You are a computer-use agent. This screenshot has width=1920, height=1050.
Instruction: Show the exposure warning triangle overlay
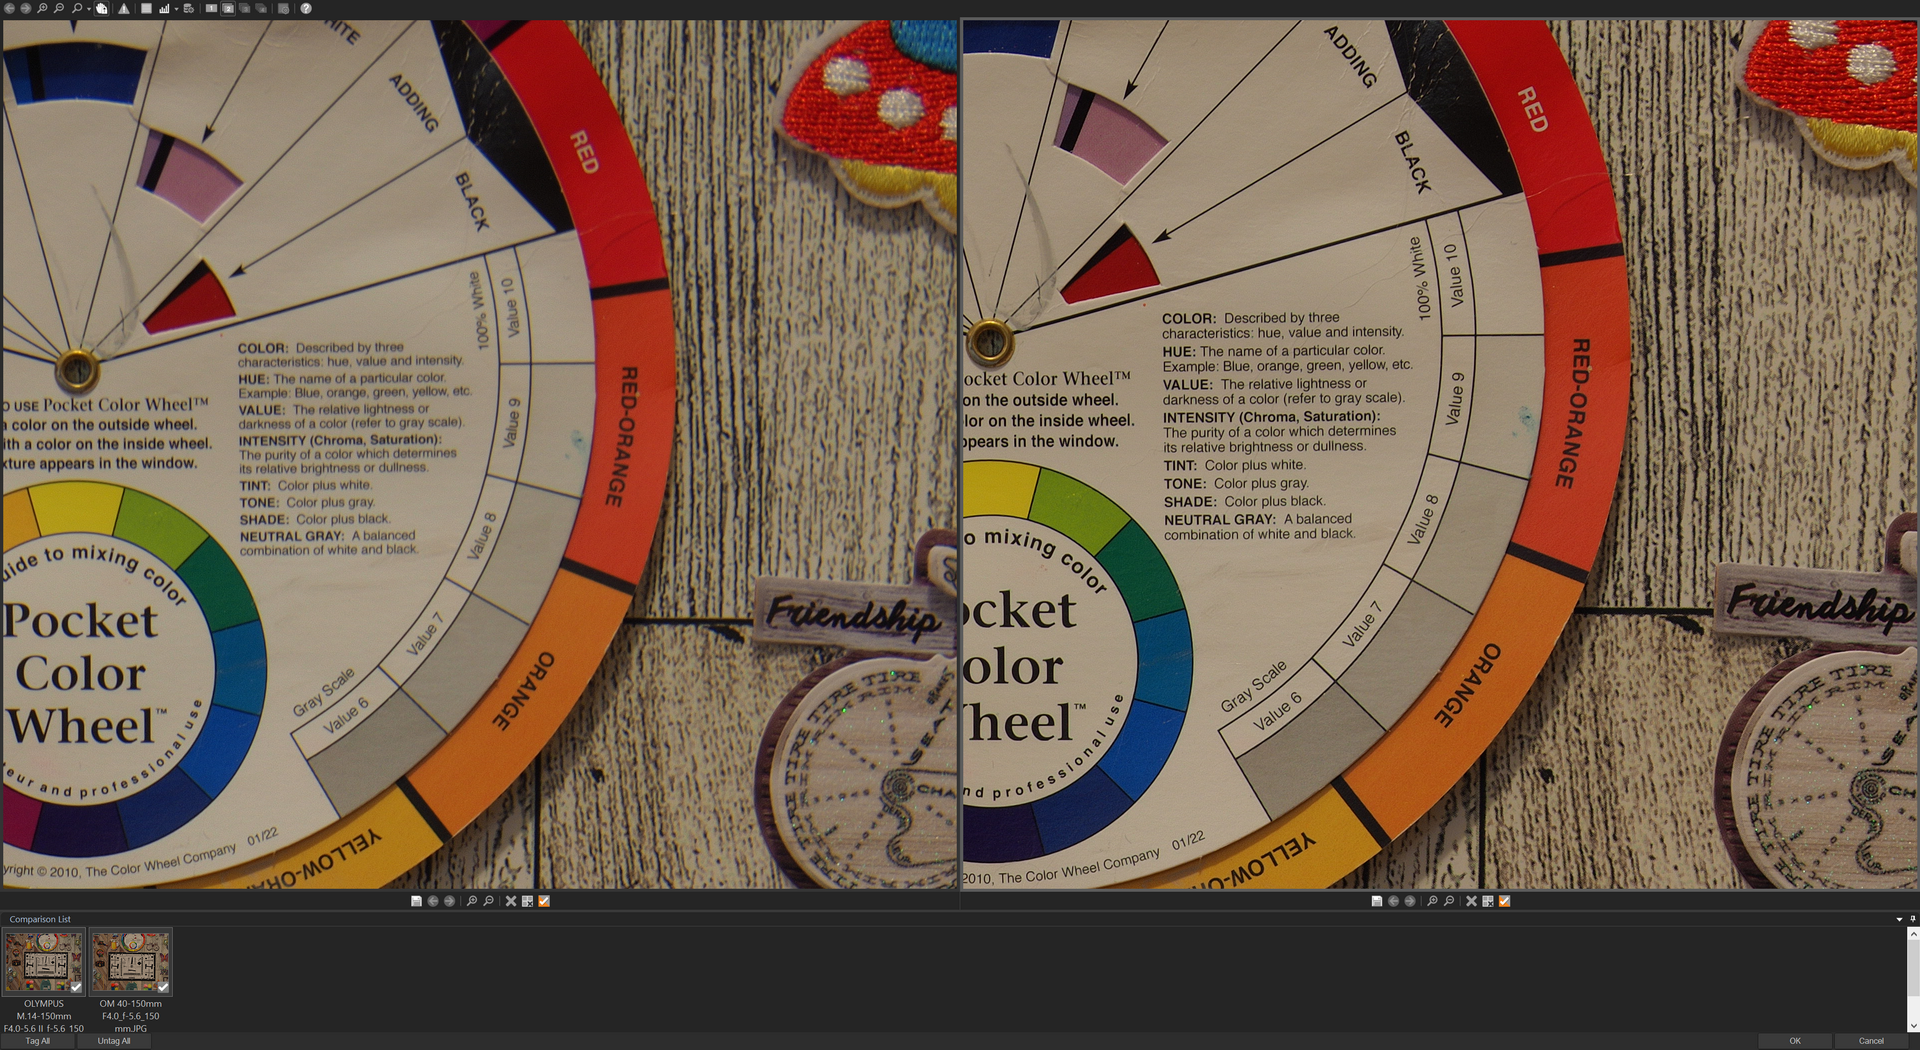point(124,8)
